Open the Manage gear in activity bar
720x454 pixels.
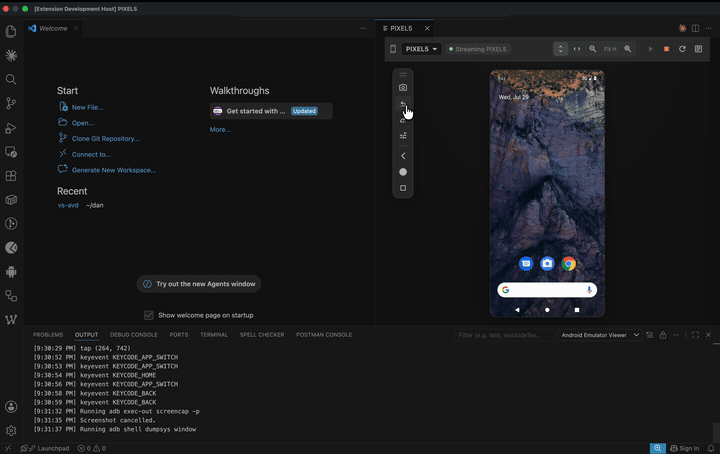pyautogui.click(x=11, y=431)
